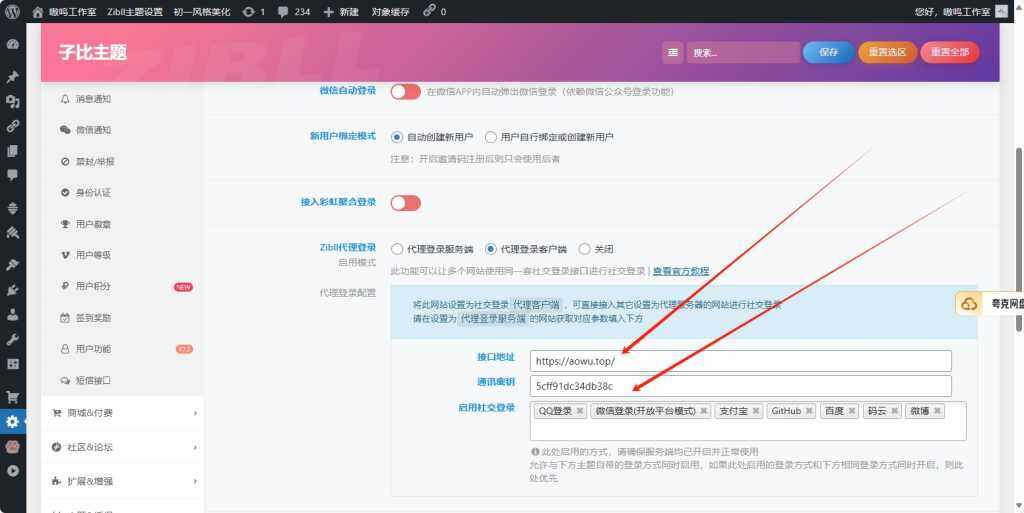The height and width of the screenshot is (513, 1024).
Task: Toggle 接入彩虹聚合登录 switch
Action: point(406,203)
